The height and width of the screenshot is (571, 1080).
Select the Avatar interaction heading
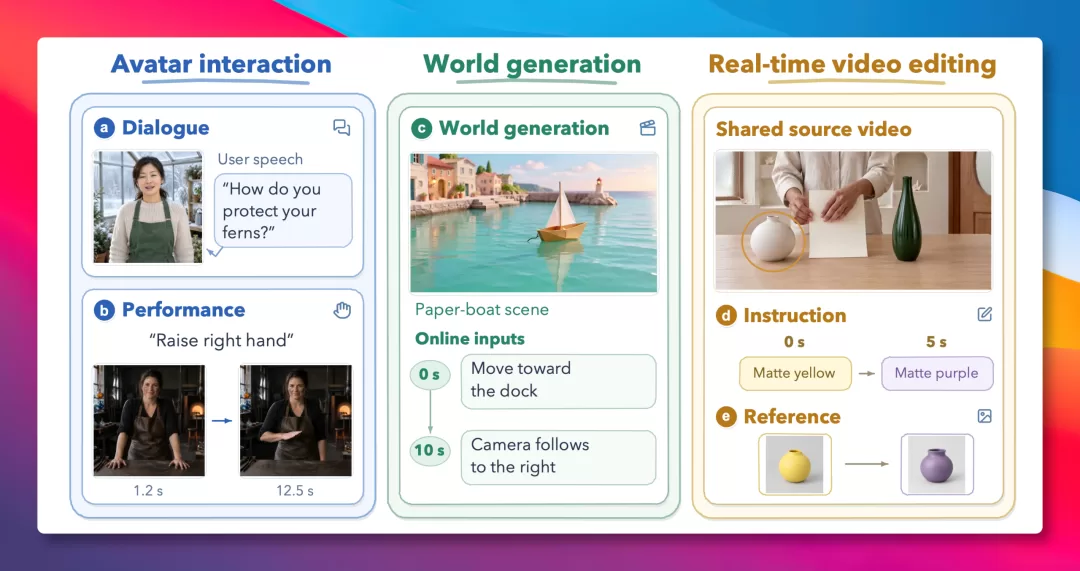point(221,64)
